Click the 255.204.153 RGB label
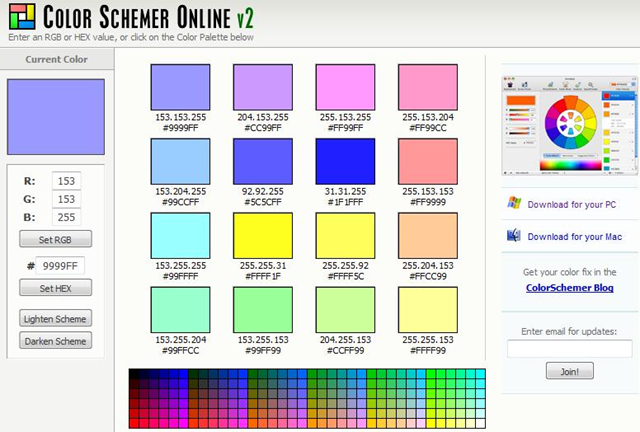The height and width of the screenshot is (432, 640). point(428,266)
